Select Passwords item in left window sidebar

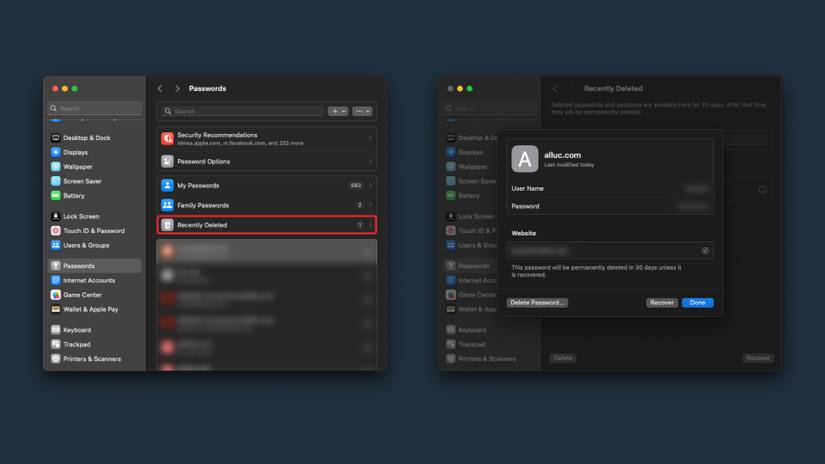[95, 266]
